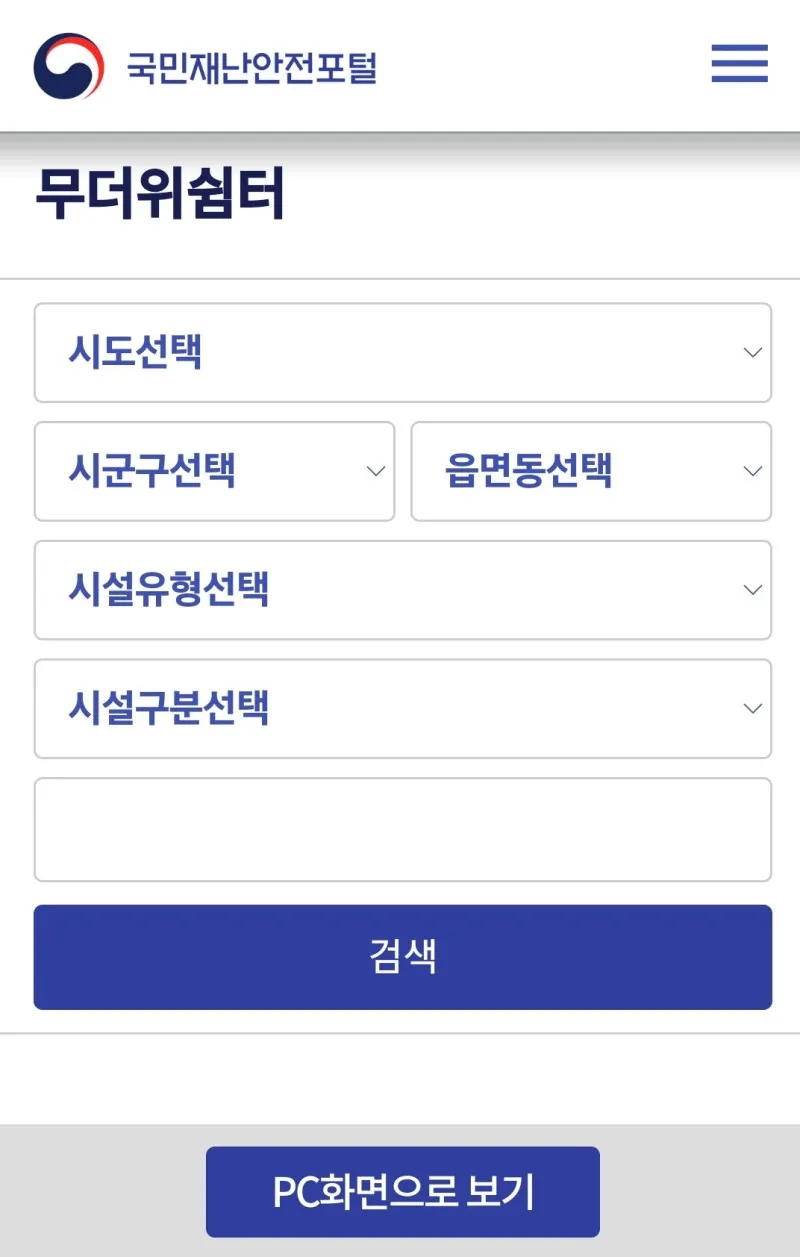Open the hamburger menu
Image resolution: width=800 pixels, height=1257 pixels.
pyautogui.click(x=739, y=64)
